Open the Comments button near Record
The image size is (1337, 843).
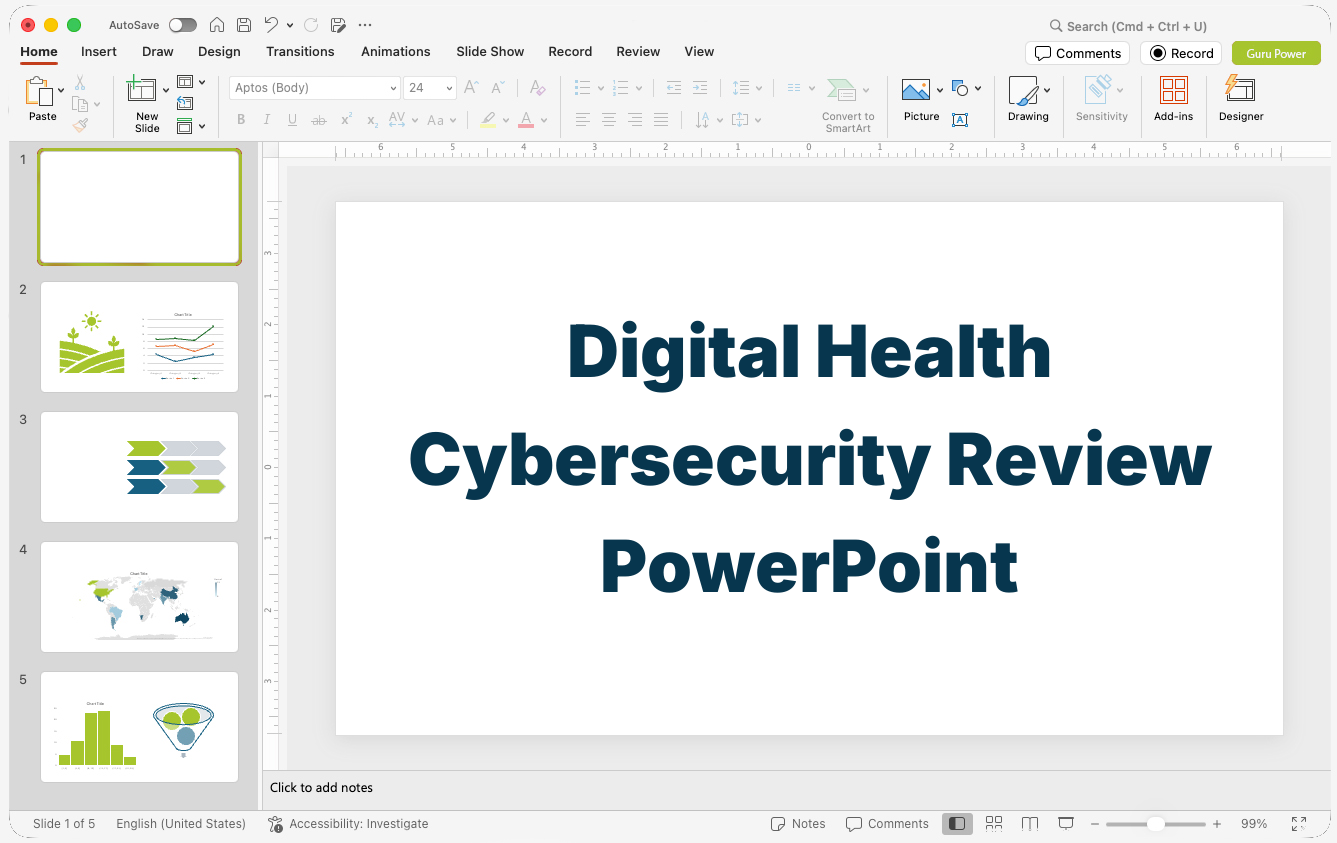point(1077,53)
